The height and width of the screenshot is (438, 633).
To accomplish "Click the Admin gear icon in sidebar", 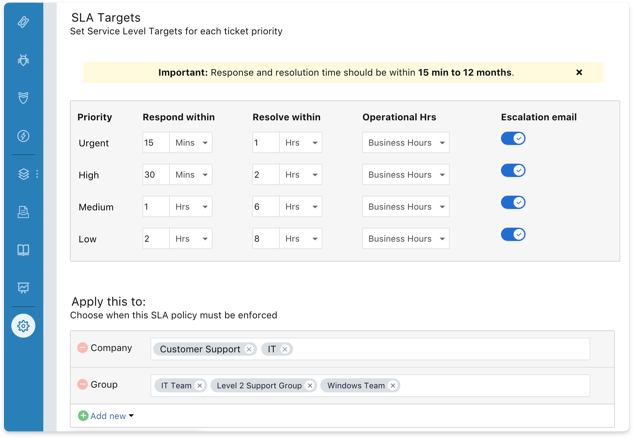I will click(23, 326).
